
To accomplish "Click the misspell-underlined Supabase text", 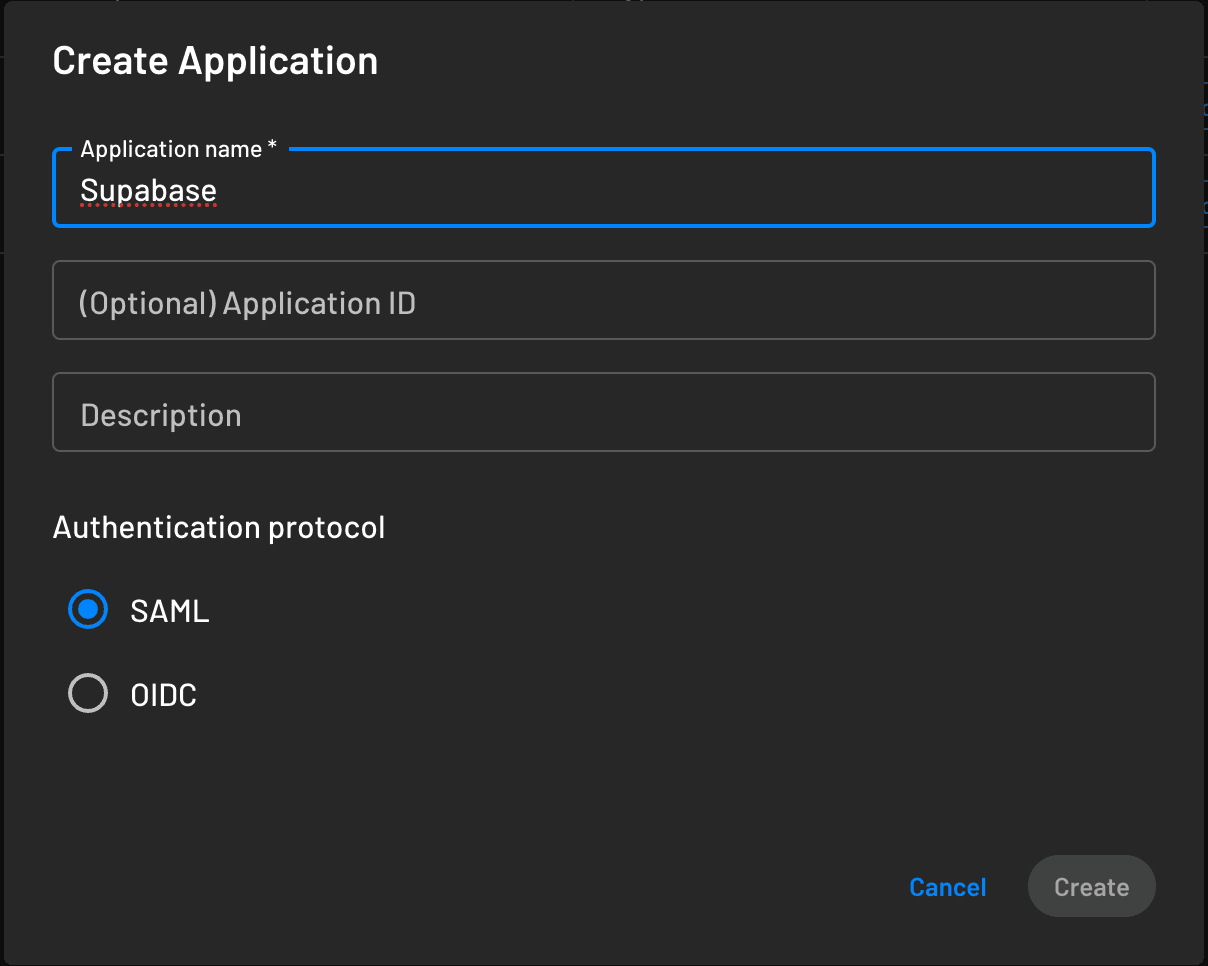I will (148, 190).
